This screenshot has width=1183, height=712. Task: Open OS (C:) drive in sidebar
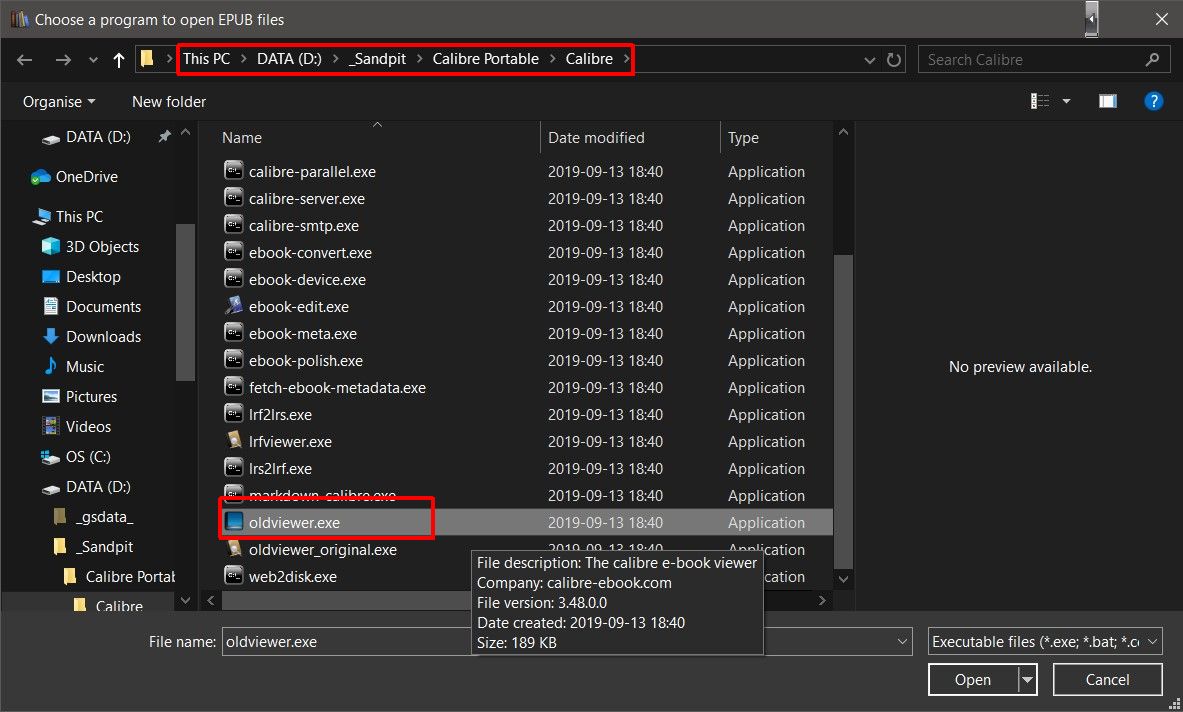pos(88,457)
